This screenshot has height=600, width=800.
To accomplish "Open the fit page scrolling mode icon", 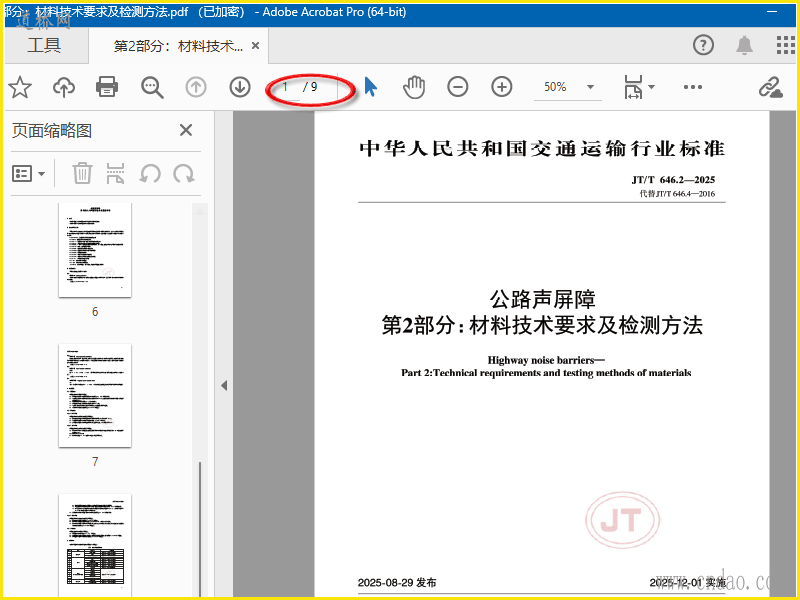I will [x=633, y=87].
